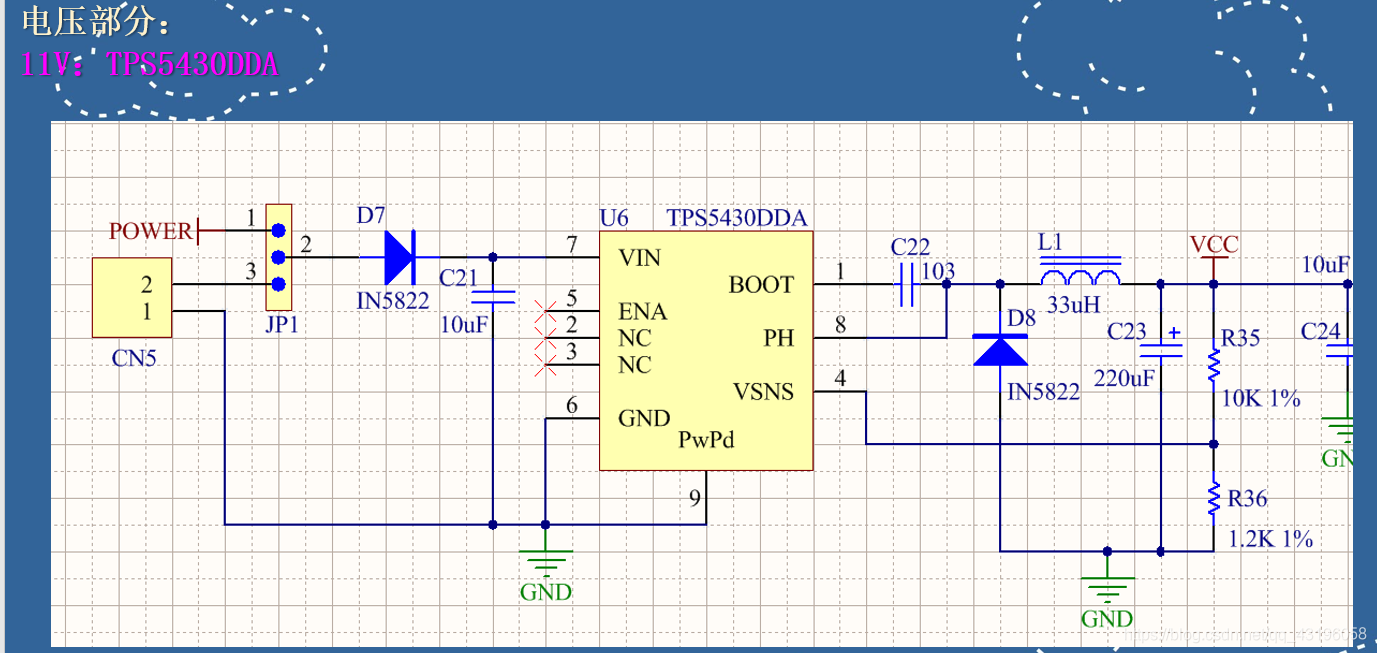1377x653 pixels.
Task: Click the 'PwPd' pin label
Action: pos(706,438)
